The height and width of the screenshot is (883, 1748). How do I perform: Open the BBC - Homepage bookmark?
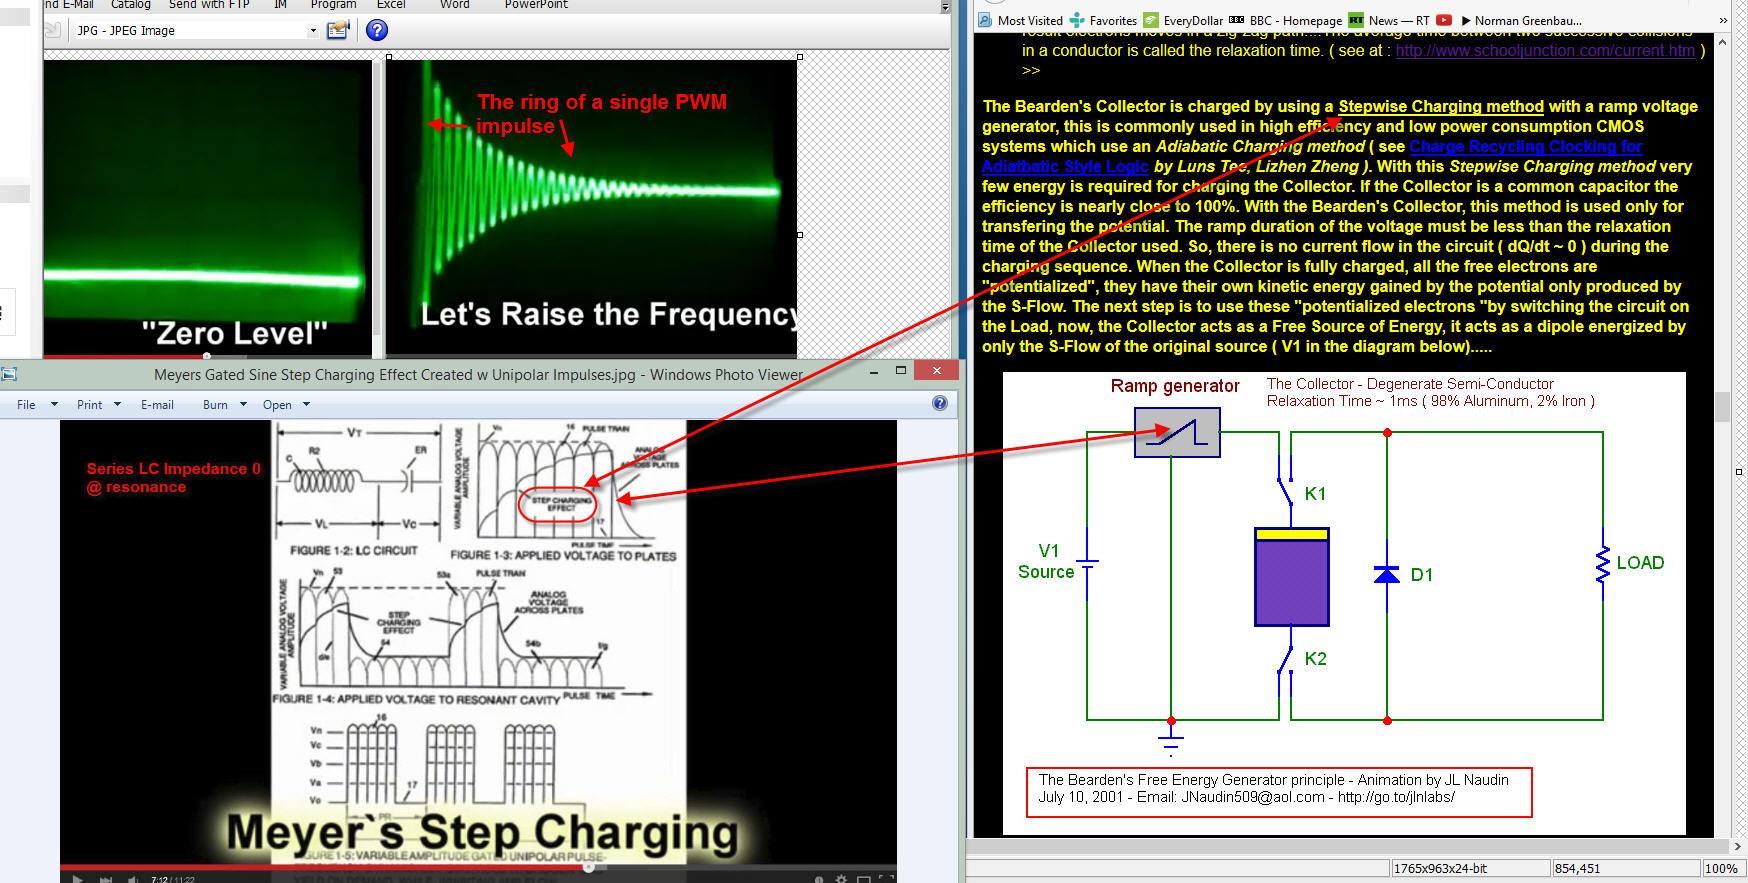pyautogui.click(x=1286, y=20)
